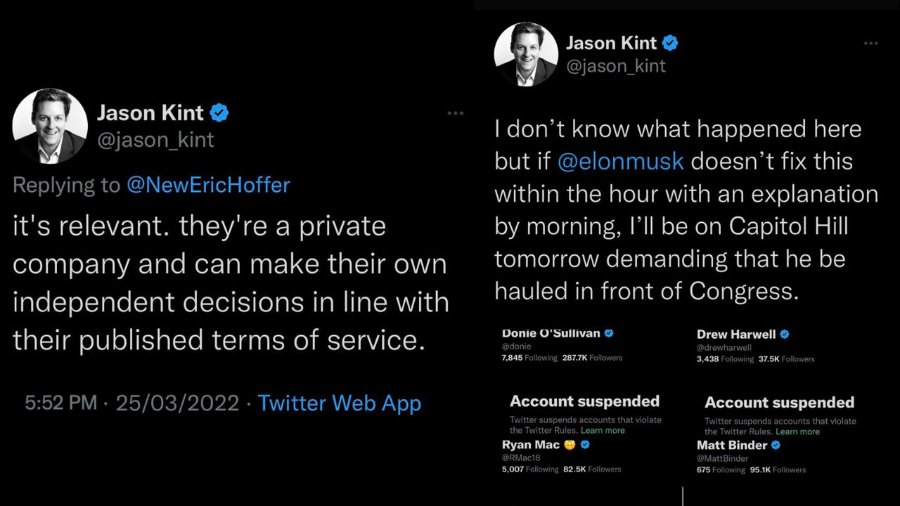Click the Jason Kint name in left tweet

pyautogui.click(x=150, y=112)
